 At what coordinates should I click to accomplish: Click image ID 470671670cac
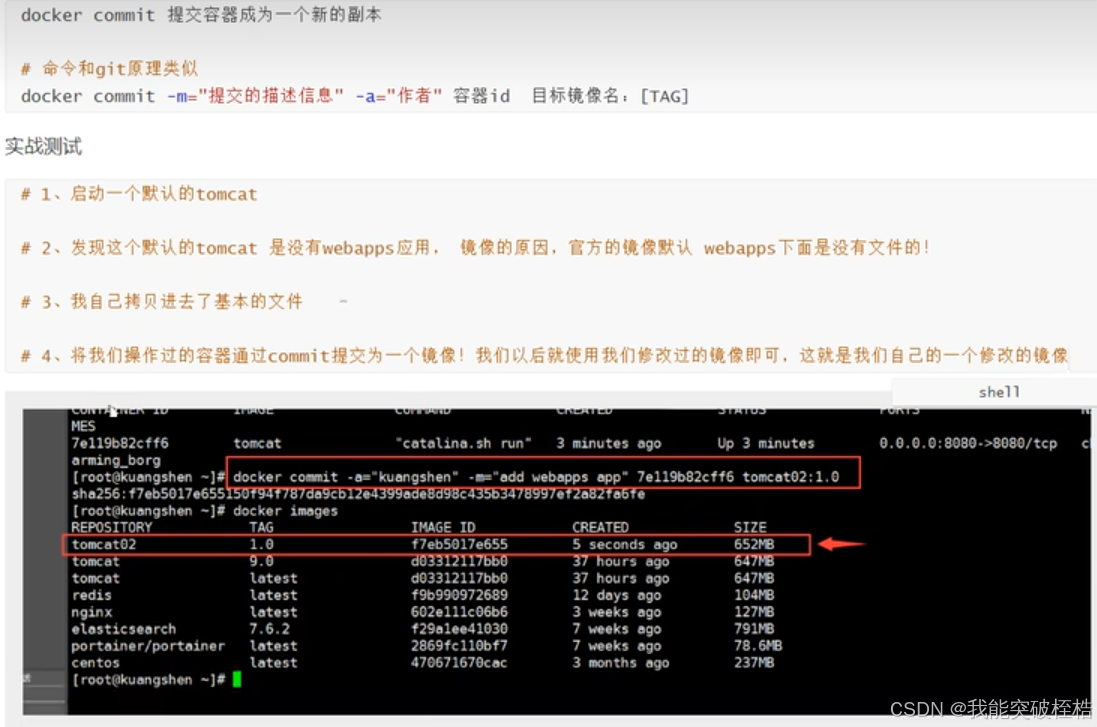(459, 663)
